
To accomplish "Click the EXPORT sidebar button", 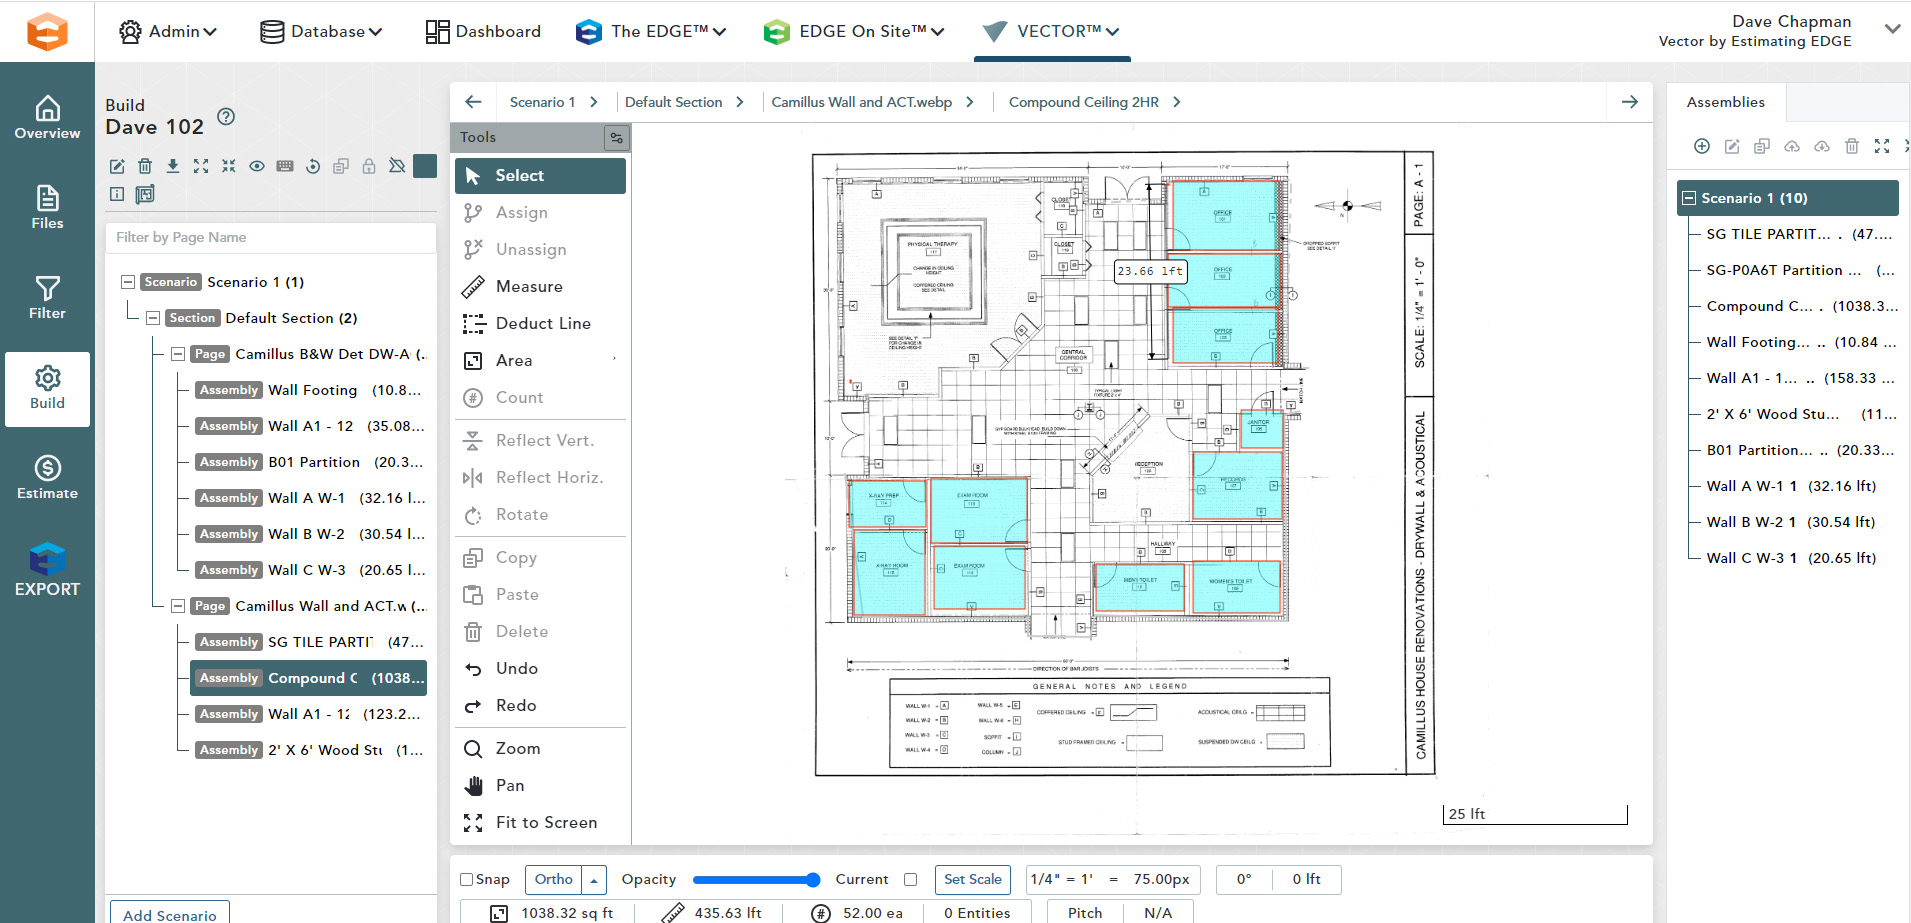I will (x=47, y=570).
